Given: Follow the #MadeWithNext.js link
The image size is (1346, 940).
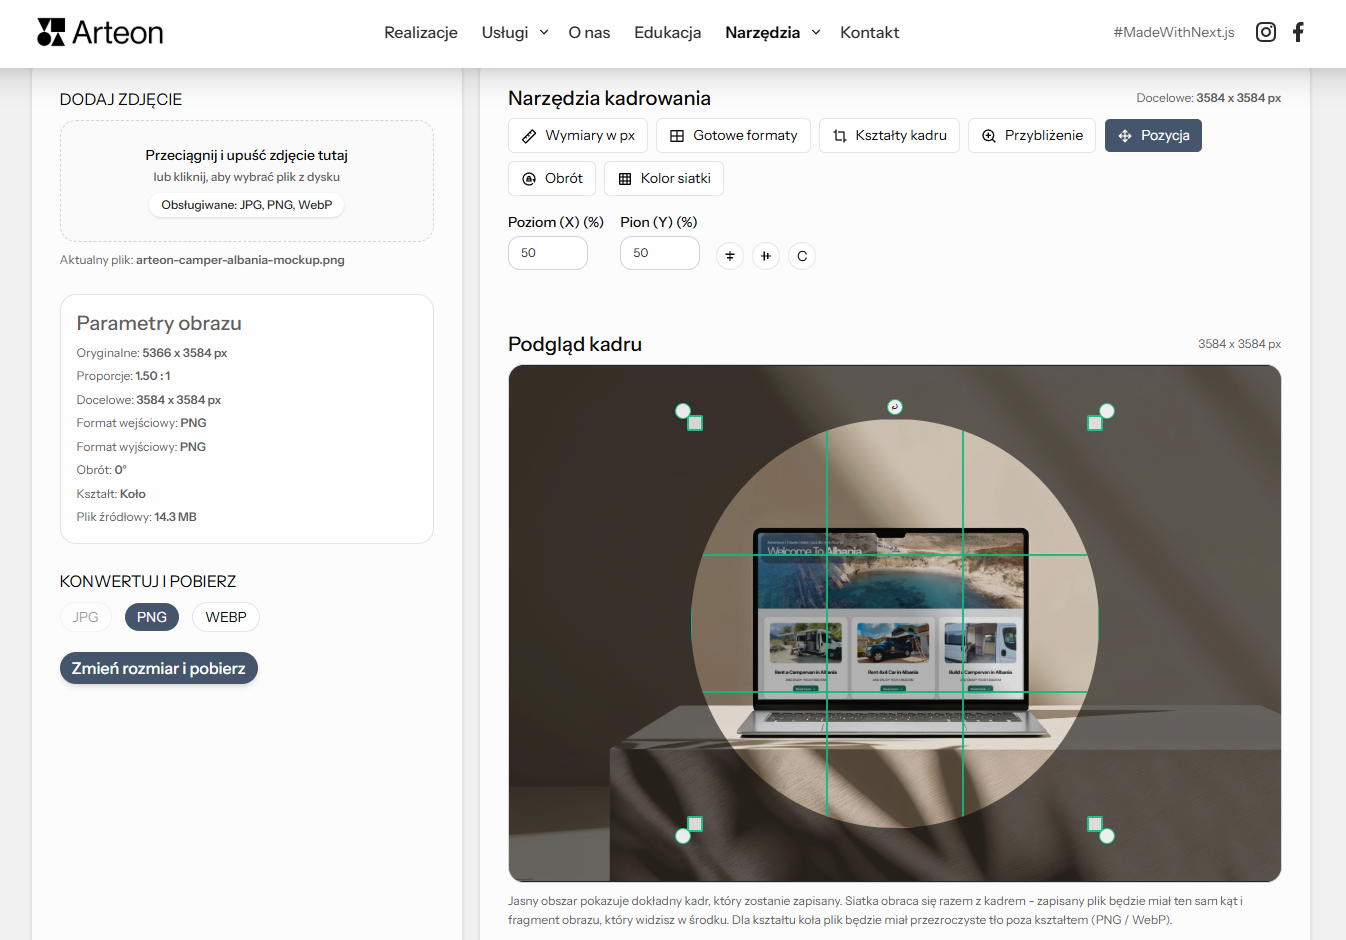Looking at the screenshot, I should (x=1173, y=32).
